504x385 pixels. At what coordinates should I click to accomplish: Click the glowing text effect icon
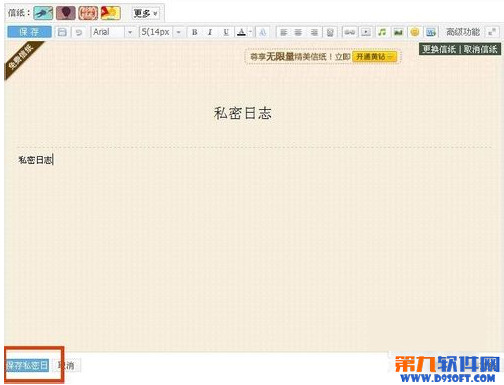tap(263, 32)
